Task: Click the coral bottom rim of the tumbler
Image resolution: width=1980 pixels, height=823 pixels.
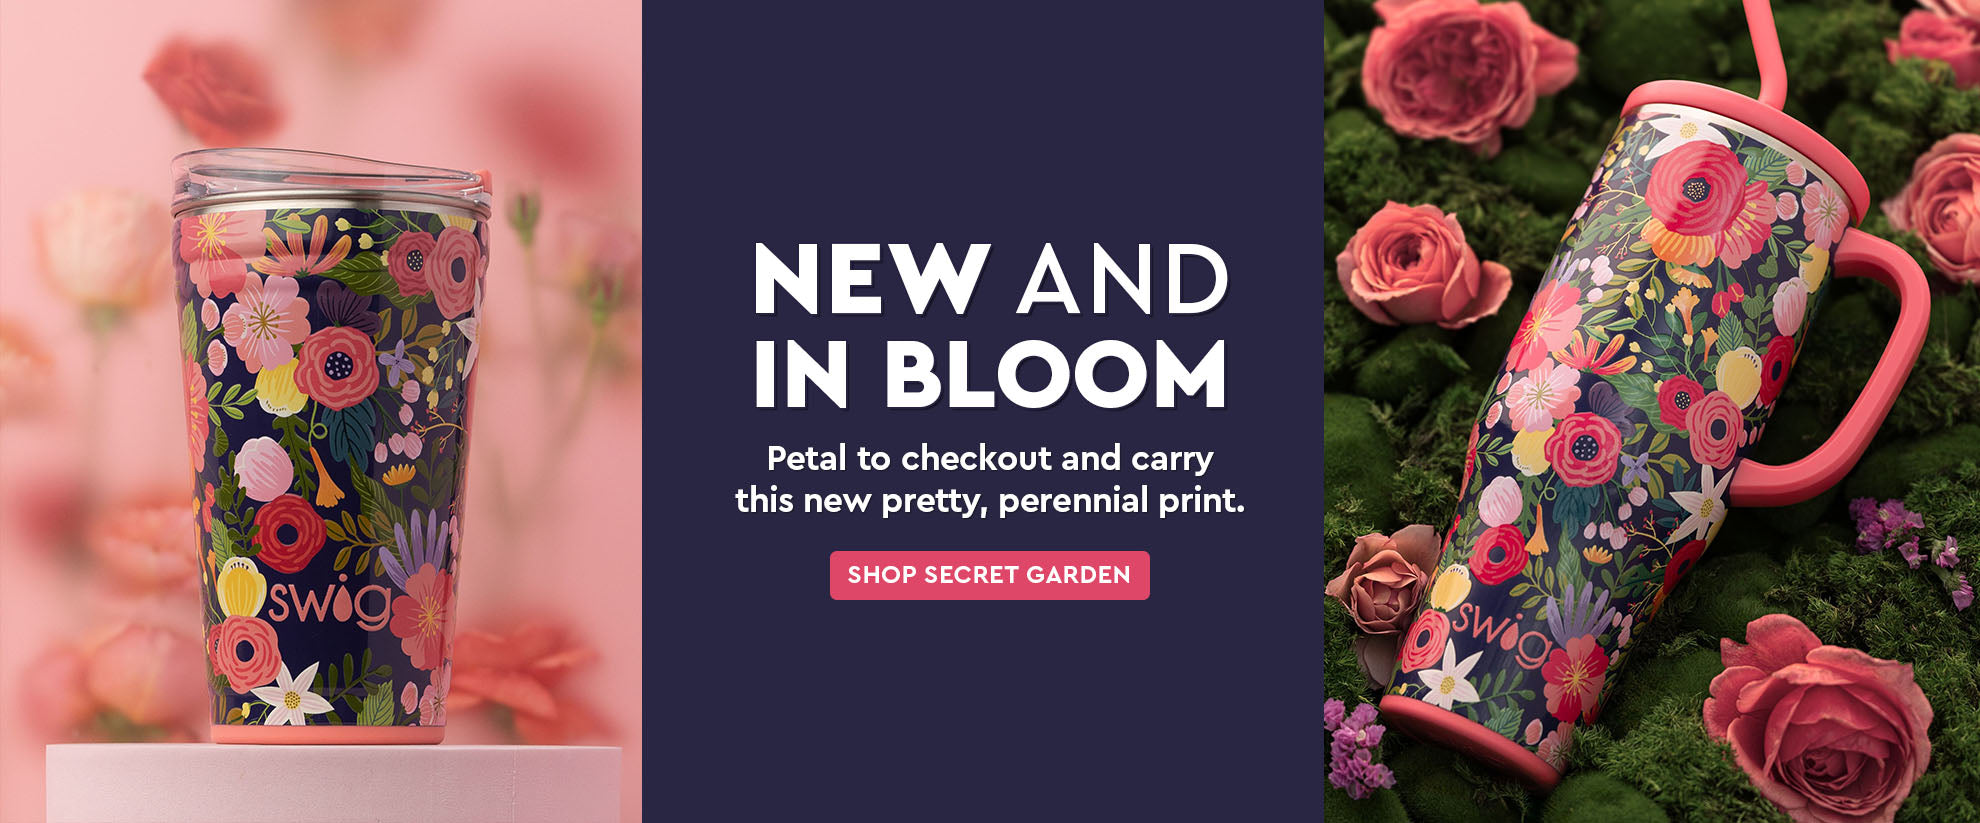Action: (328, 735)
